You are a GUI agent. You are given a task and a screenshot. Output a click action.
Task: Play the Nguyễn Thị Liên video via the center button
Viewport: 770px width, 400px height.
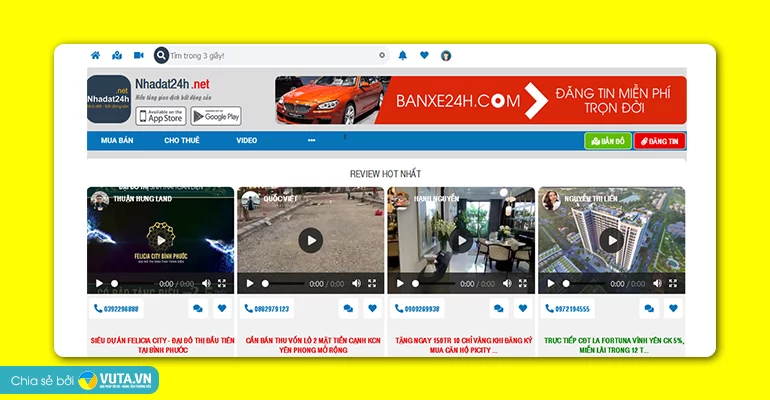(x=612, y=240)
